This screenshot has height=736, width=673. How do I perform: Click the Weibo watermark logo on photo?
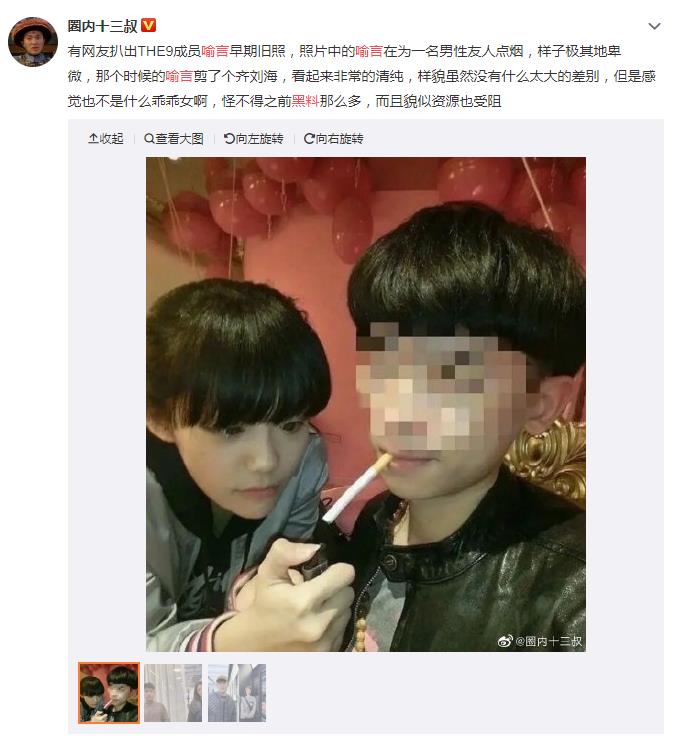pos(505,641)
